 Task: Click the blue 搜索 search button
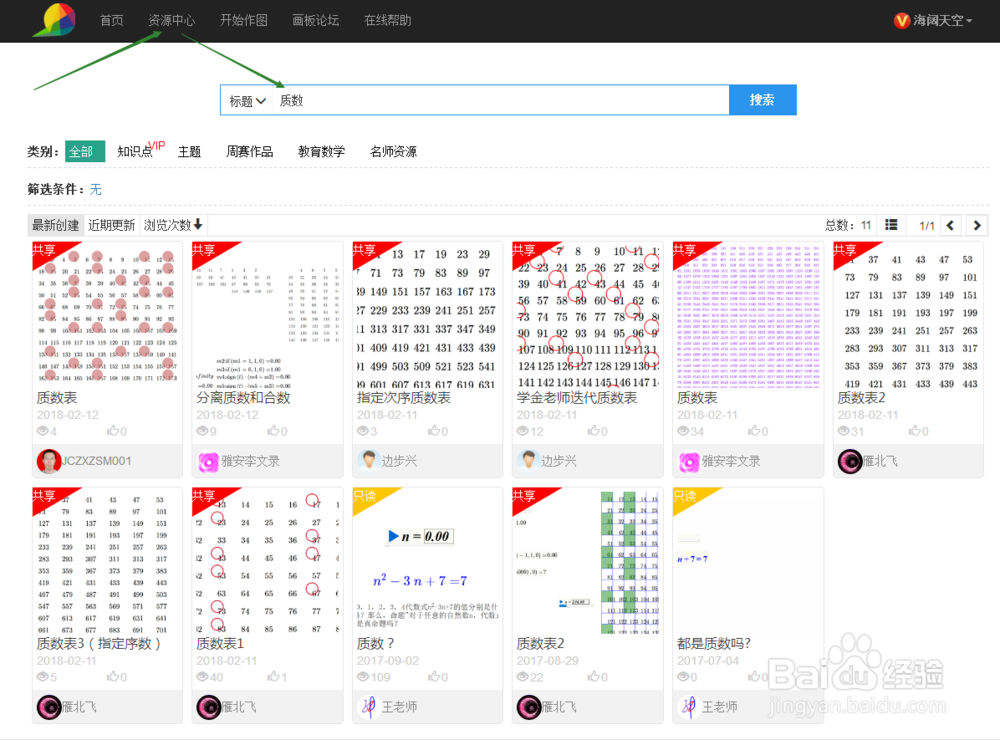(x=762, y=100)
